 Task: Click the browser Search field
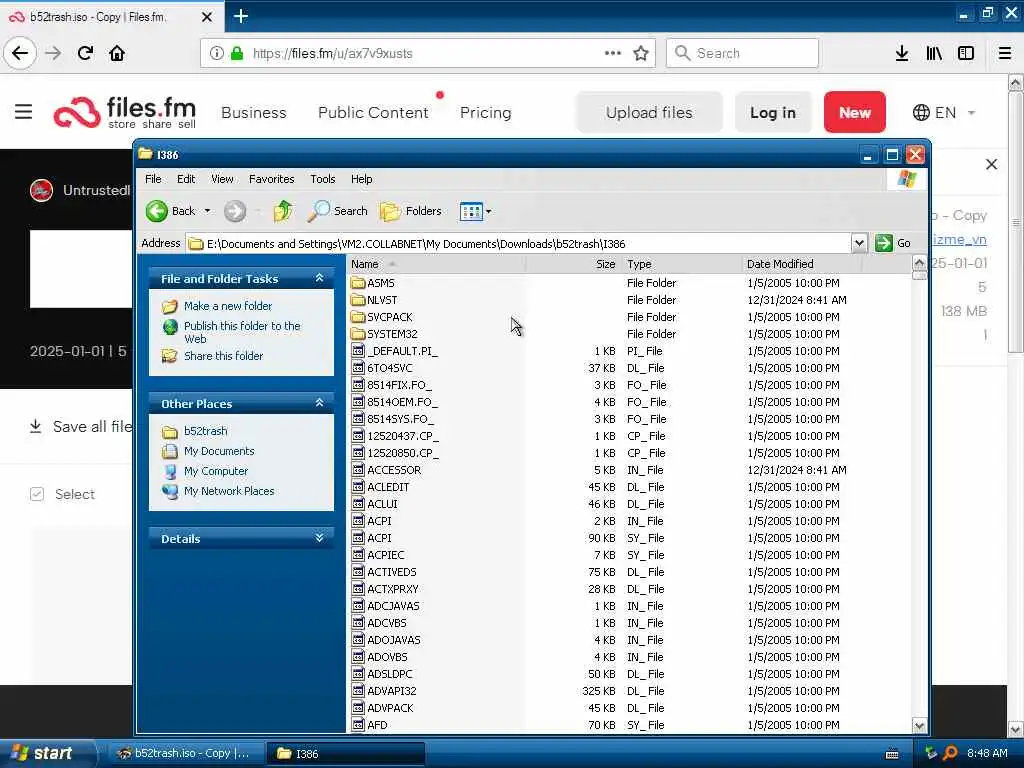coord(742,53)
